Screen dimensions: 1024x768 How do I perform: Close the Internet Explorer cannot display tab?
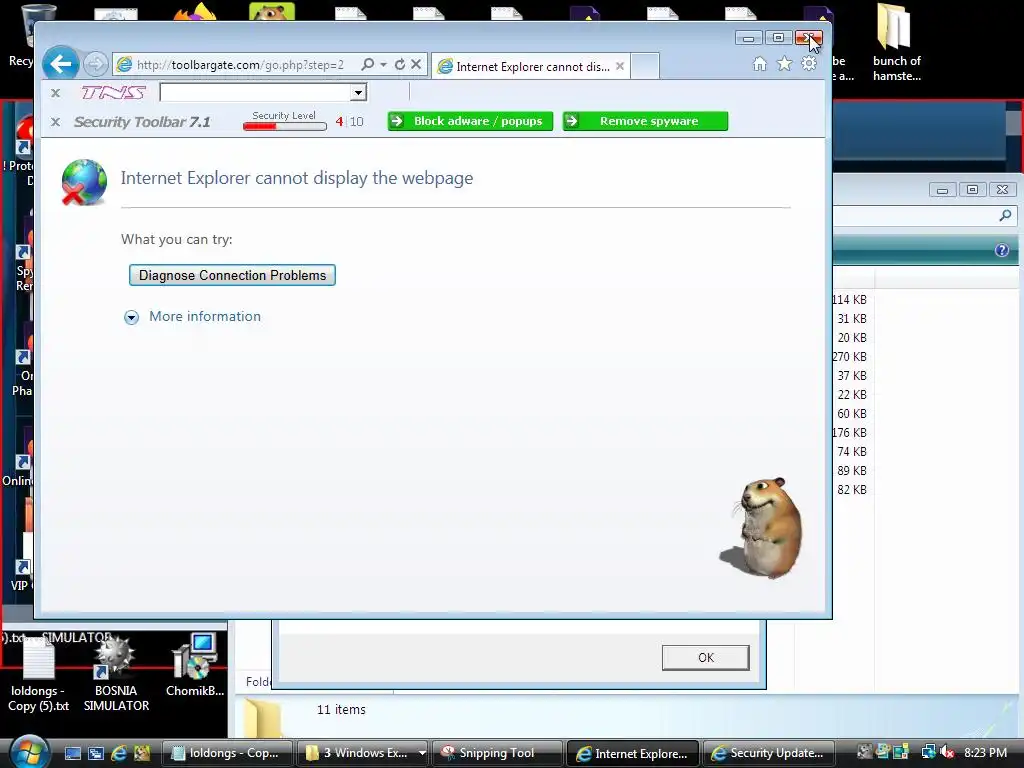point(620,66)
